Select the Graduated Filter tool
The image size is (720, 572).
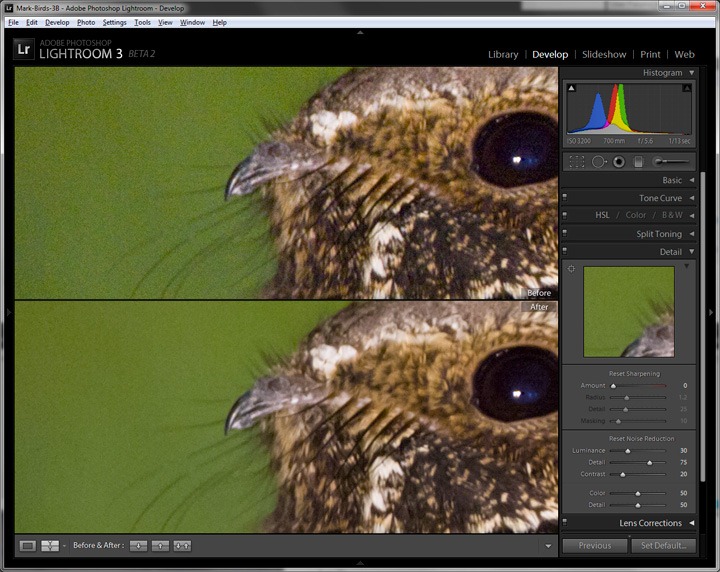coord(638,162)
